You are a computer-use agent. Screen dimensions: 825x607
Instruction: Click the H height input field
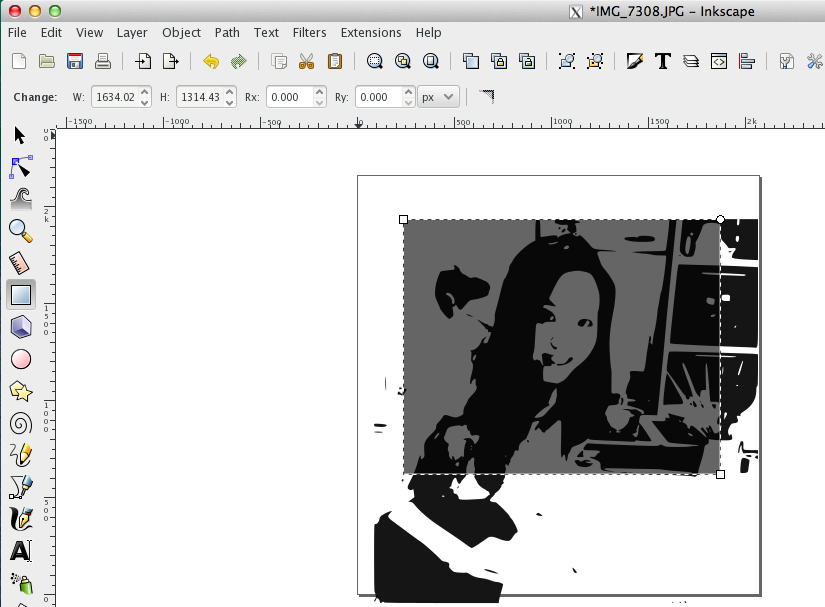tap(200, 97)
